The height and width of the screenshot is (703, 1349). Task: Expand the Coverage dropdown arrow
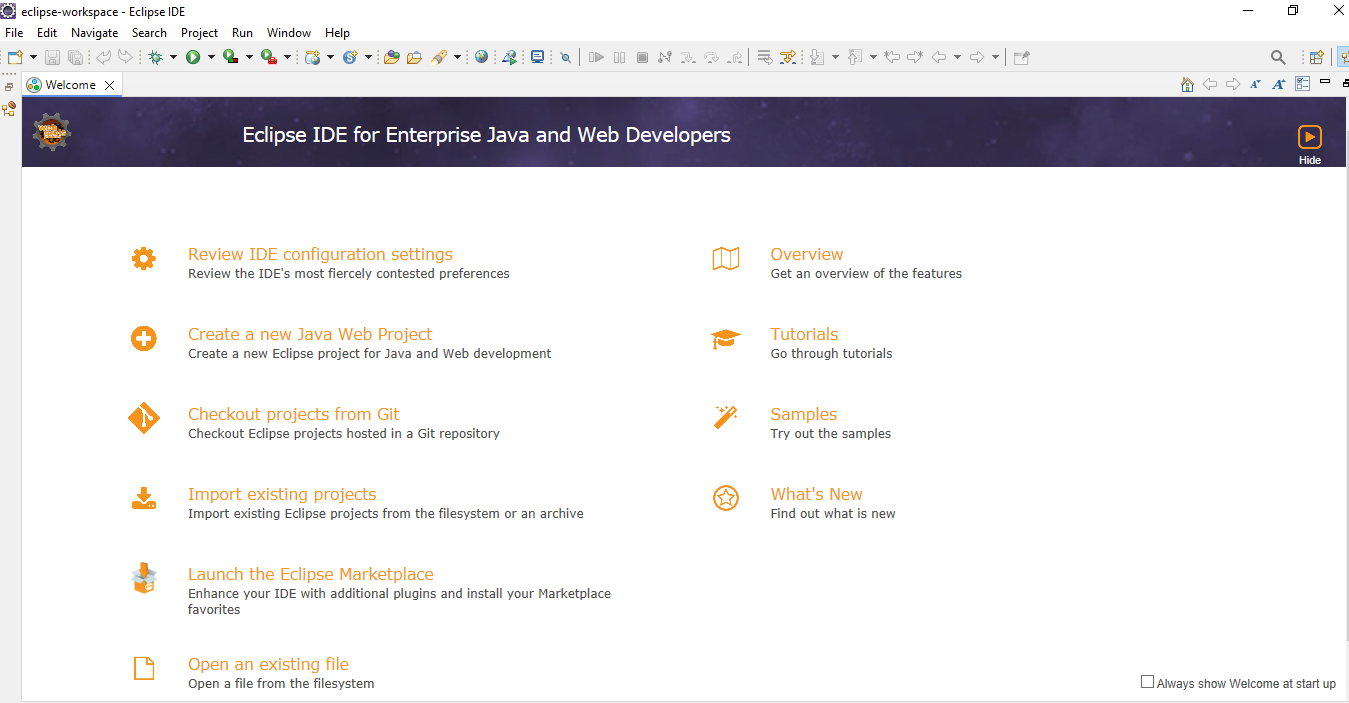[x=249, y=57]
